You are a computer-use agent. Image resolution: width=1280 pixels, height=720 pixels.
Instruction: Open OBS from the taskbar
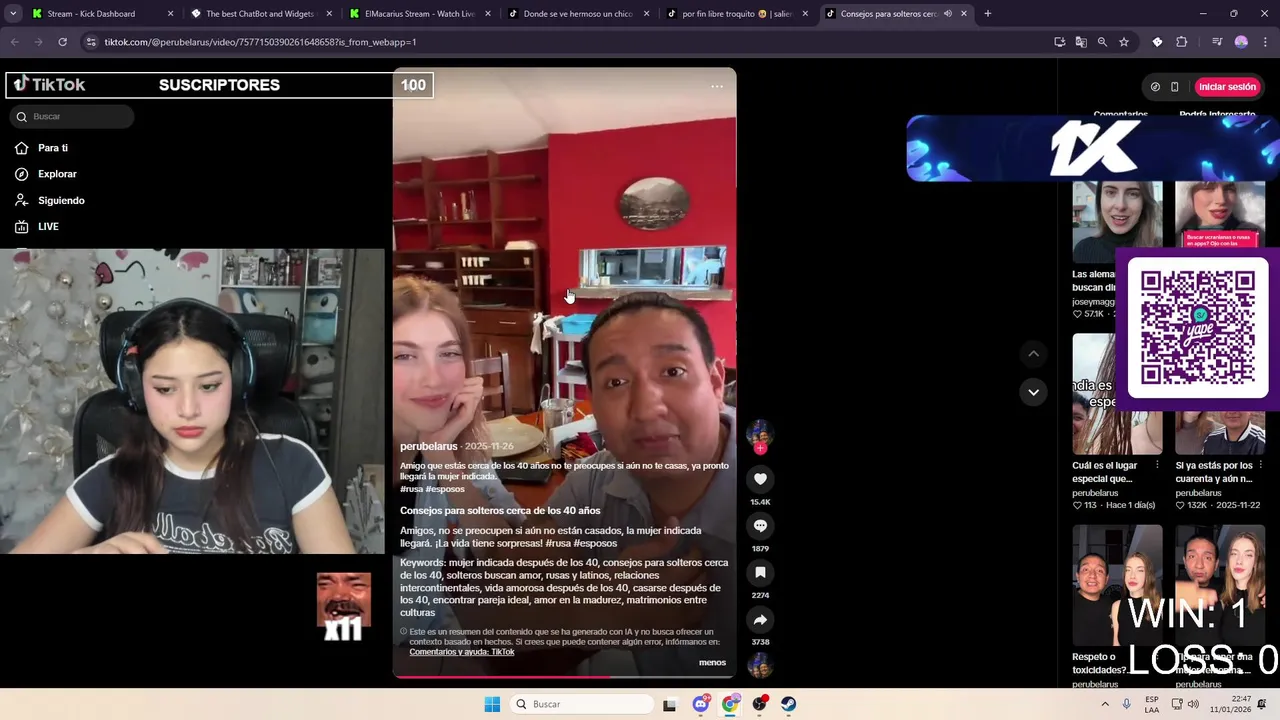pos(760,704)
